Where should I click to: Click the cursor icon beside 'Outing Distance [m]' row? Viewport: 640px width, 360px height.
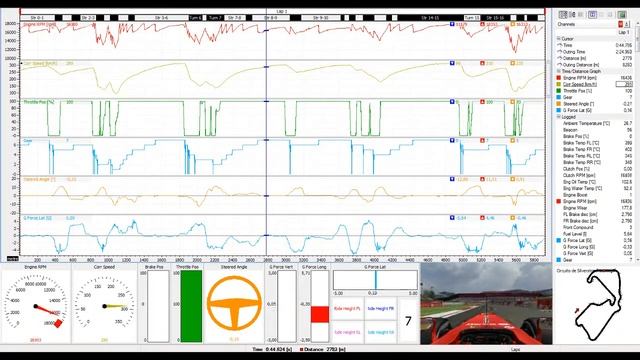coord(560,65)
